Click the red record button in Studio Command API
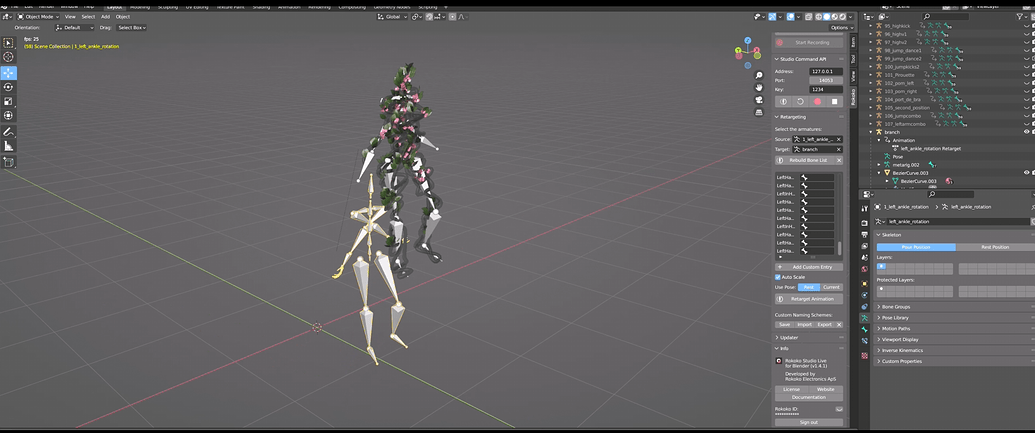Screen dimensions: 1035x433 (817, 102)
